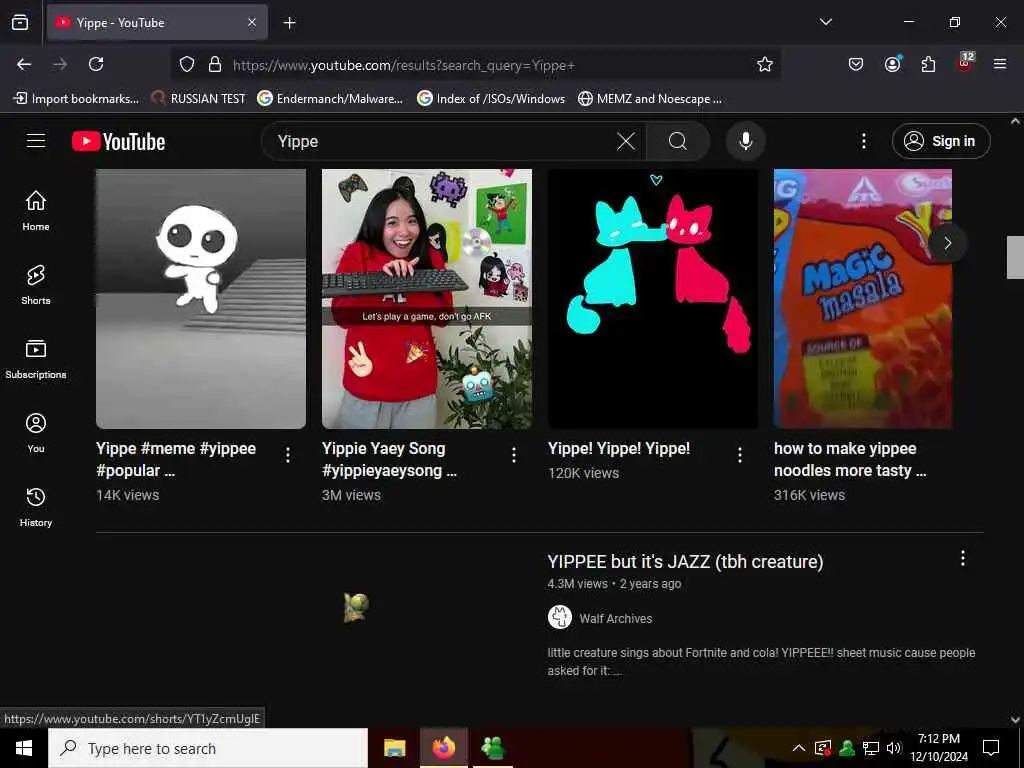Open Home in the sidebar
The height and width of the screenshot is (768, 1024).
pyautogui.click(x=36, y=210)
